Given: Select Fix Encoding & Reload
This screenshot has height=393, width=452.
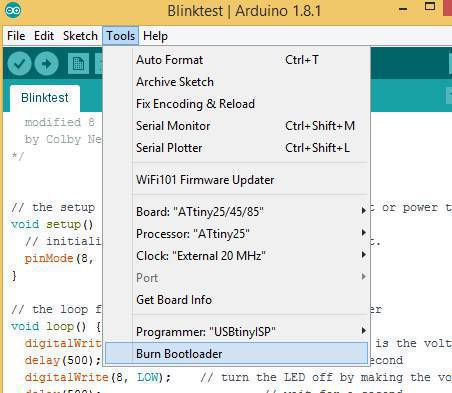Looking at the screenshot, I should (237, 104).
